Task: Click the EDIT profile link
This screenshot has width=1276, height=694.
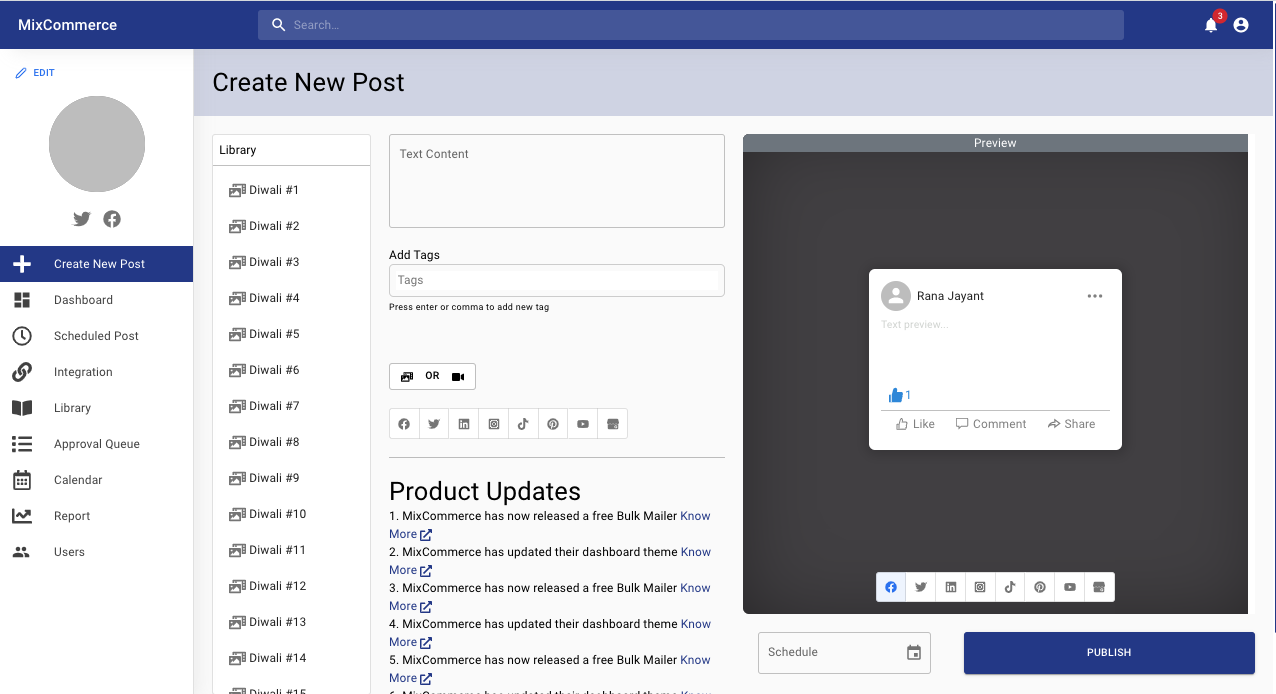Action: tap(35, 73)
